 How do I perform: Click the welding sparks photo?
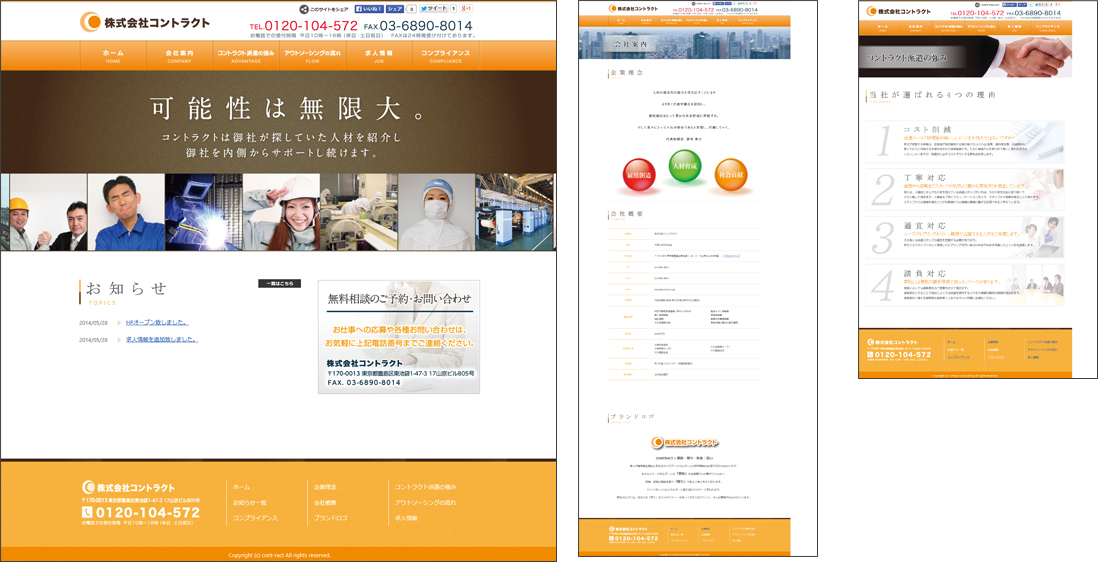coord(204,212)
